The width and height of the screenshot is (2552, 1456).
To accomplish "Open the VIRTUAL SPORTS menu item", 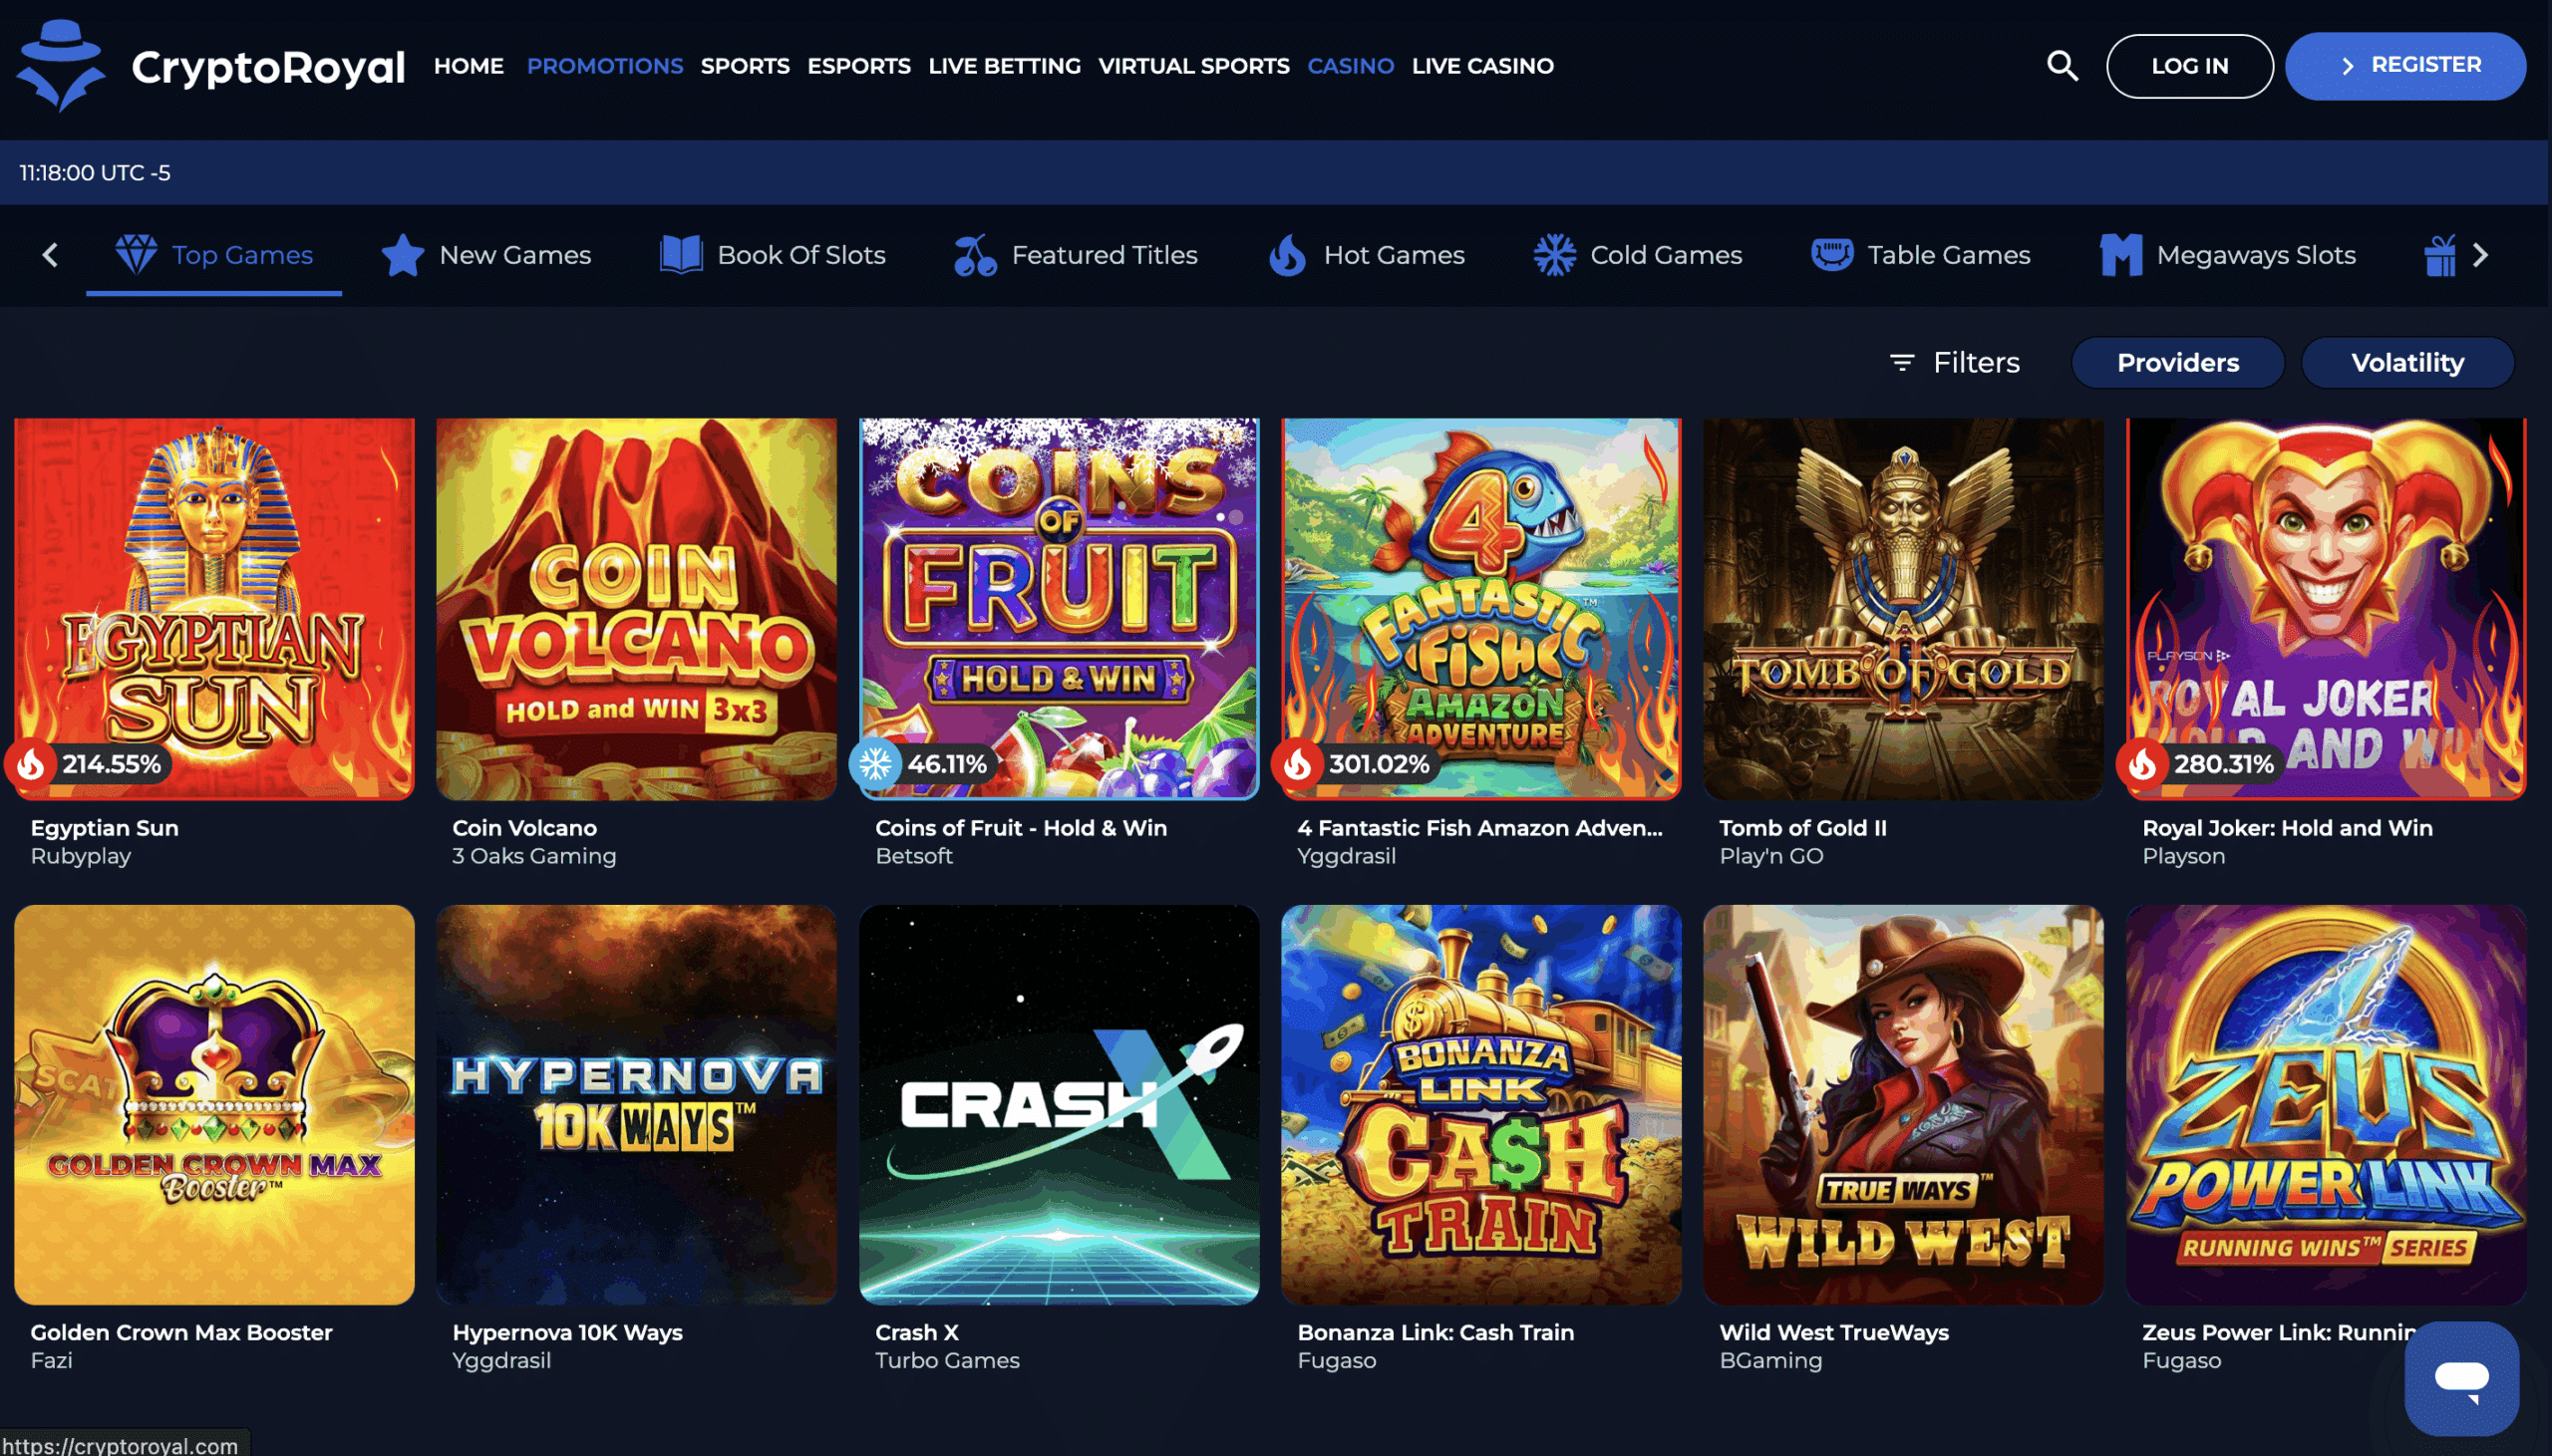I will [1194, 66].
